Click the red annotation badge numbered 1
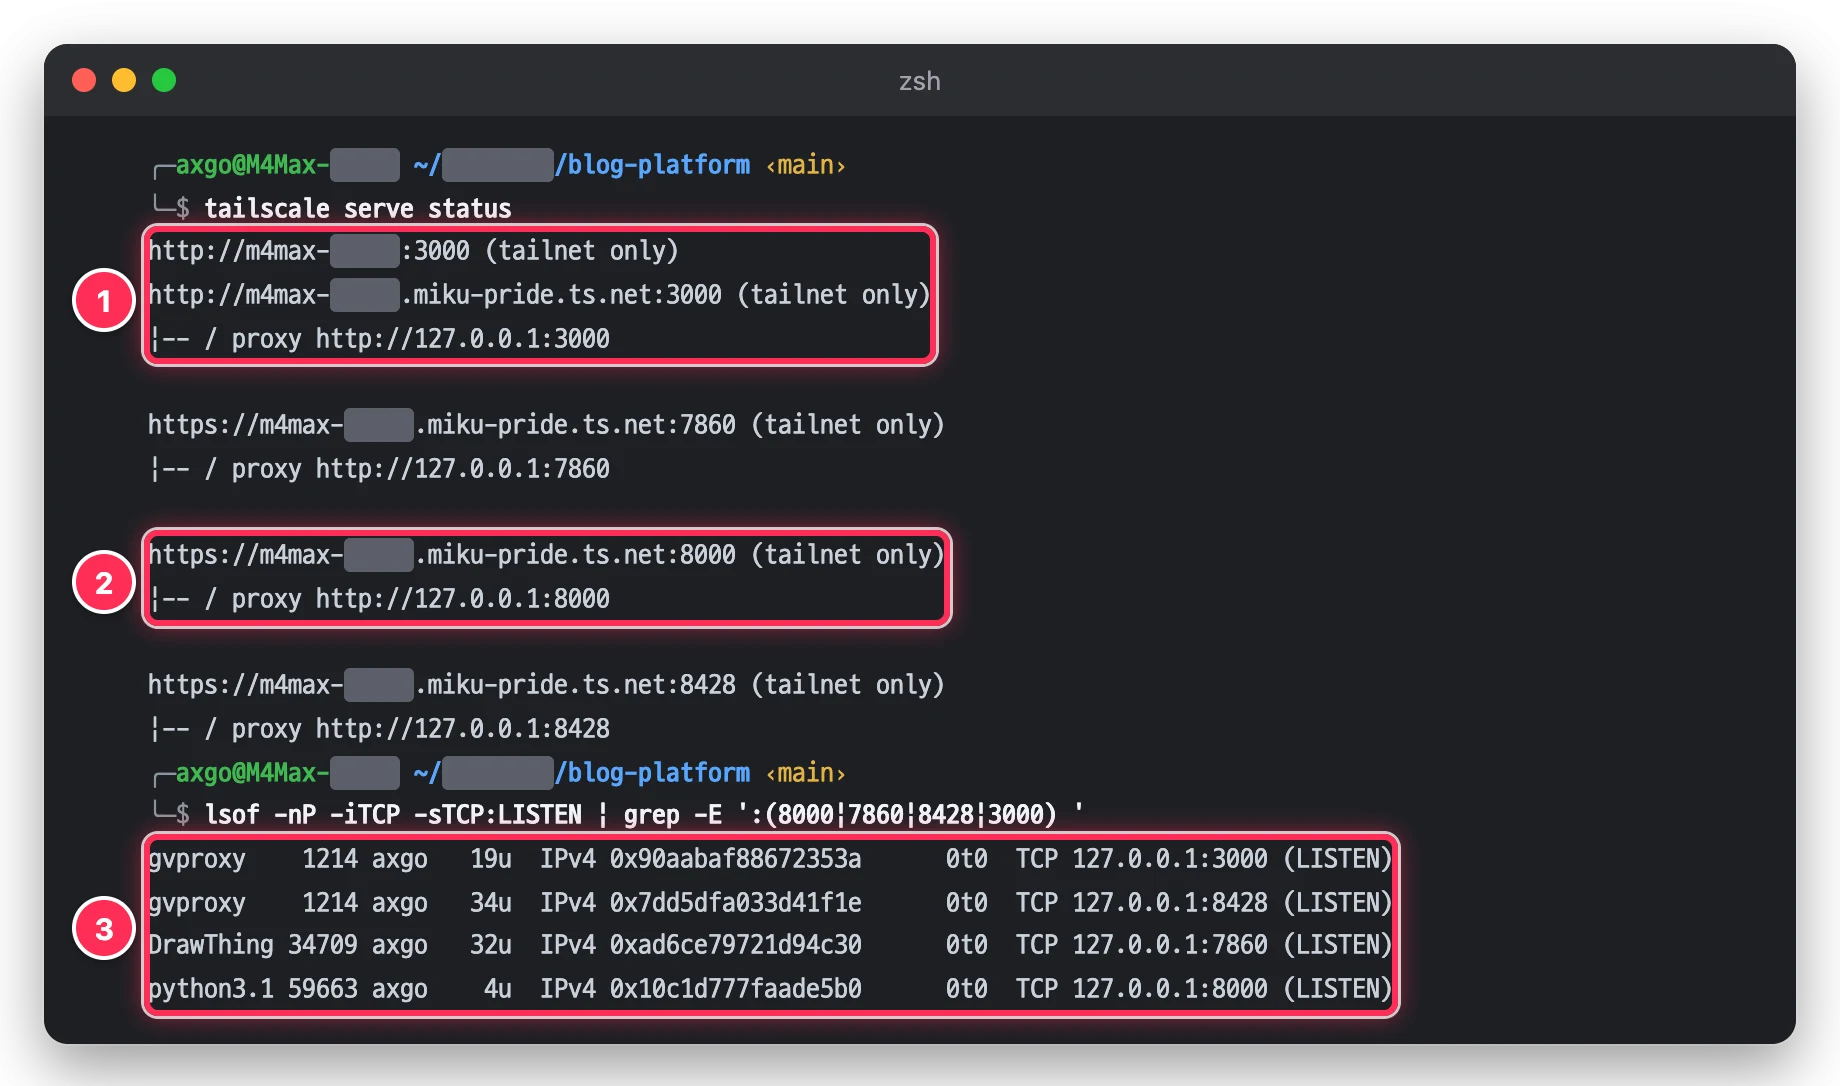 [x=104, y=300]
